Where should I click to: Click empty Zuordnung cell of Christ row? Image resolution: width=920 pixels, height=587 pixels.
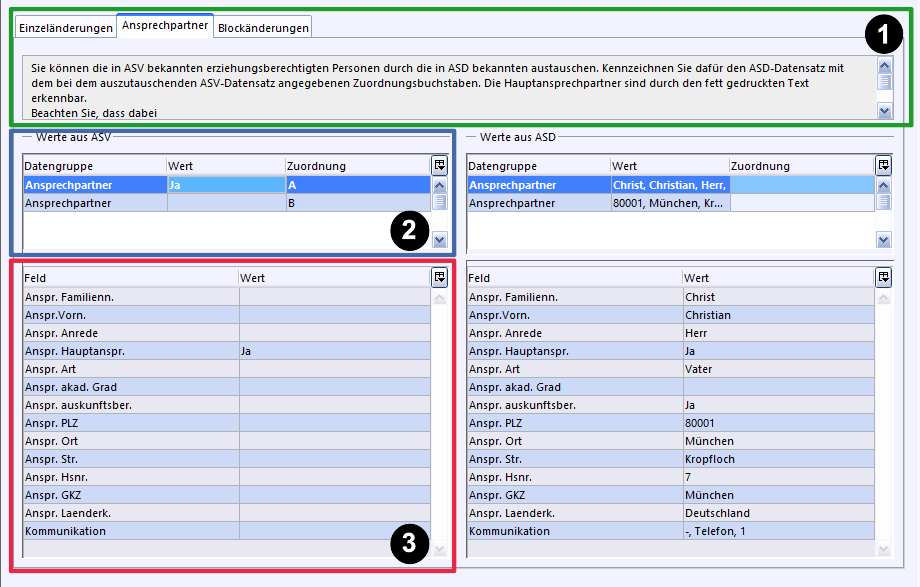click(802, 185)
